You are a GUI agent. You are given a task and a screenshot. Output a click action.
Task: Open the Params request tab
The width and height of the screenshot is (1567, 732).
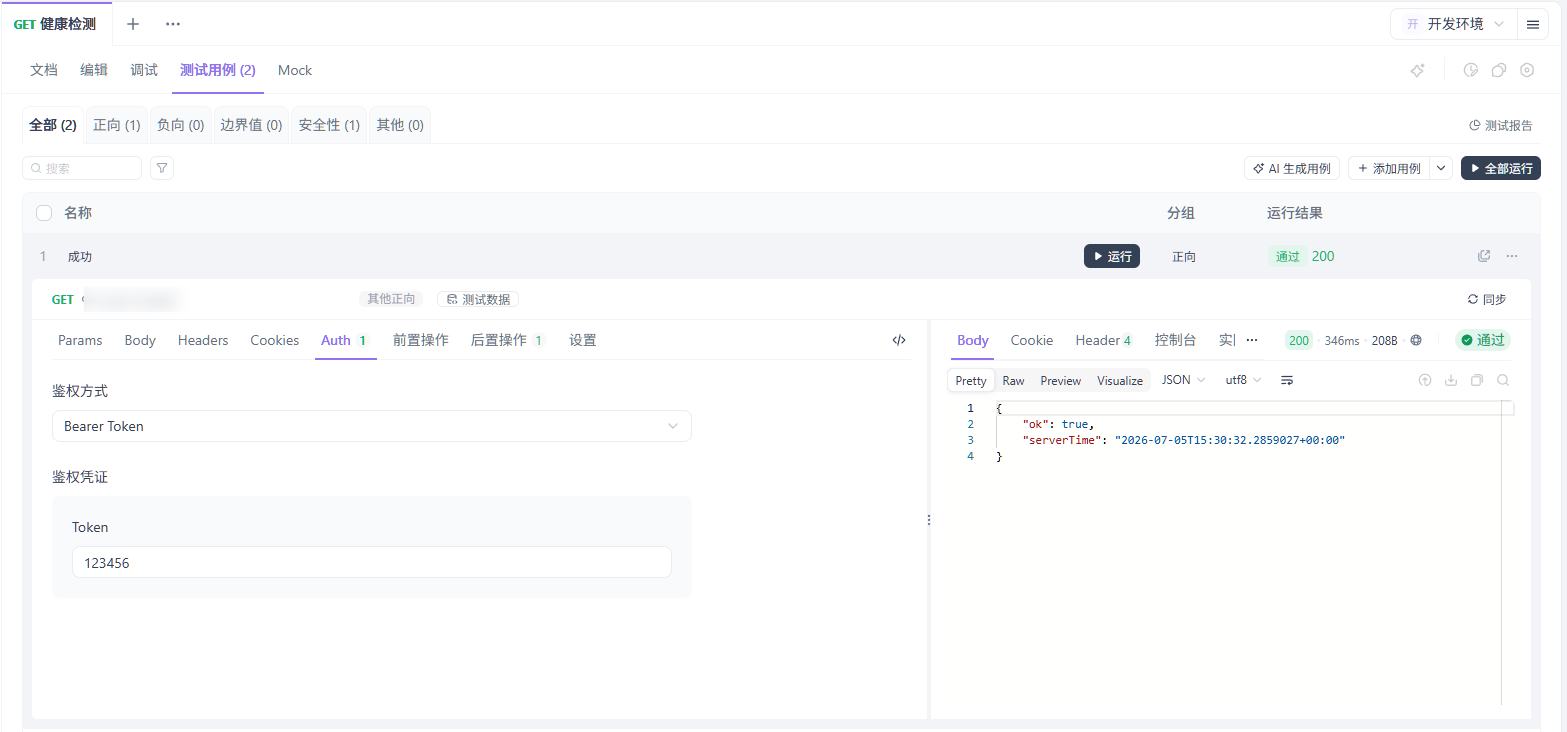pos(80,340)
